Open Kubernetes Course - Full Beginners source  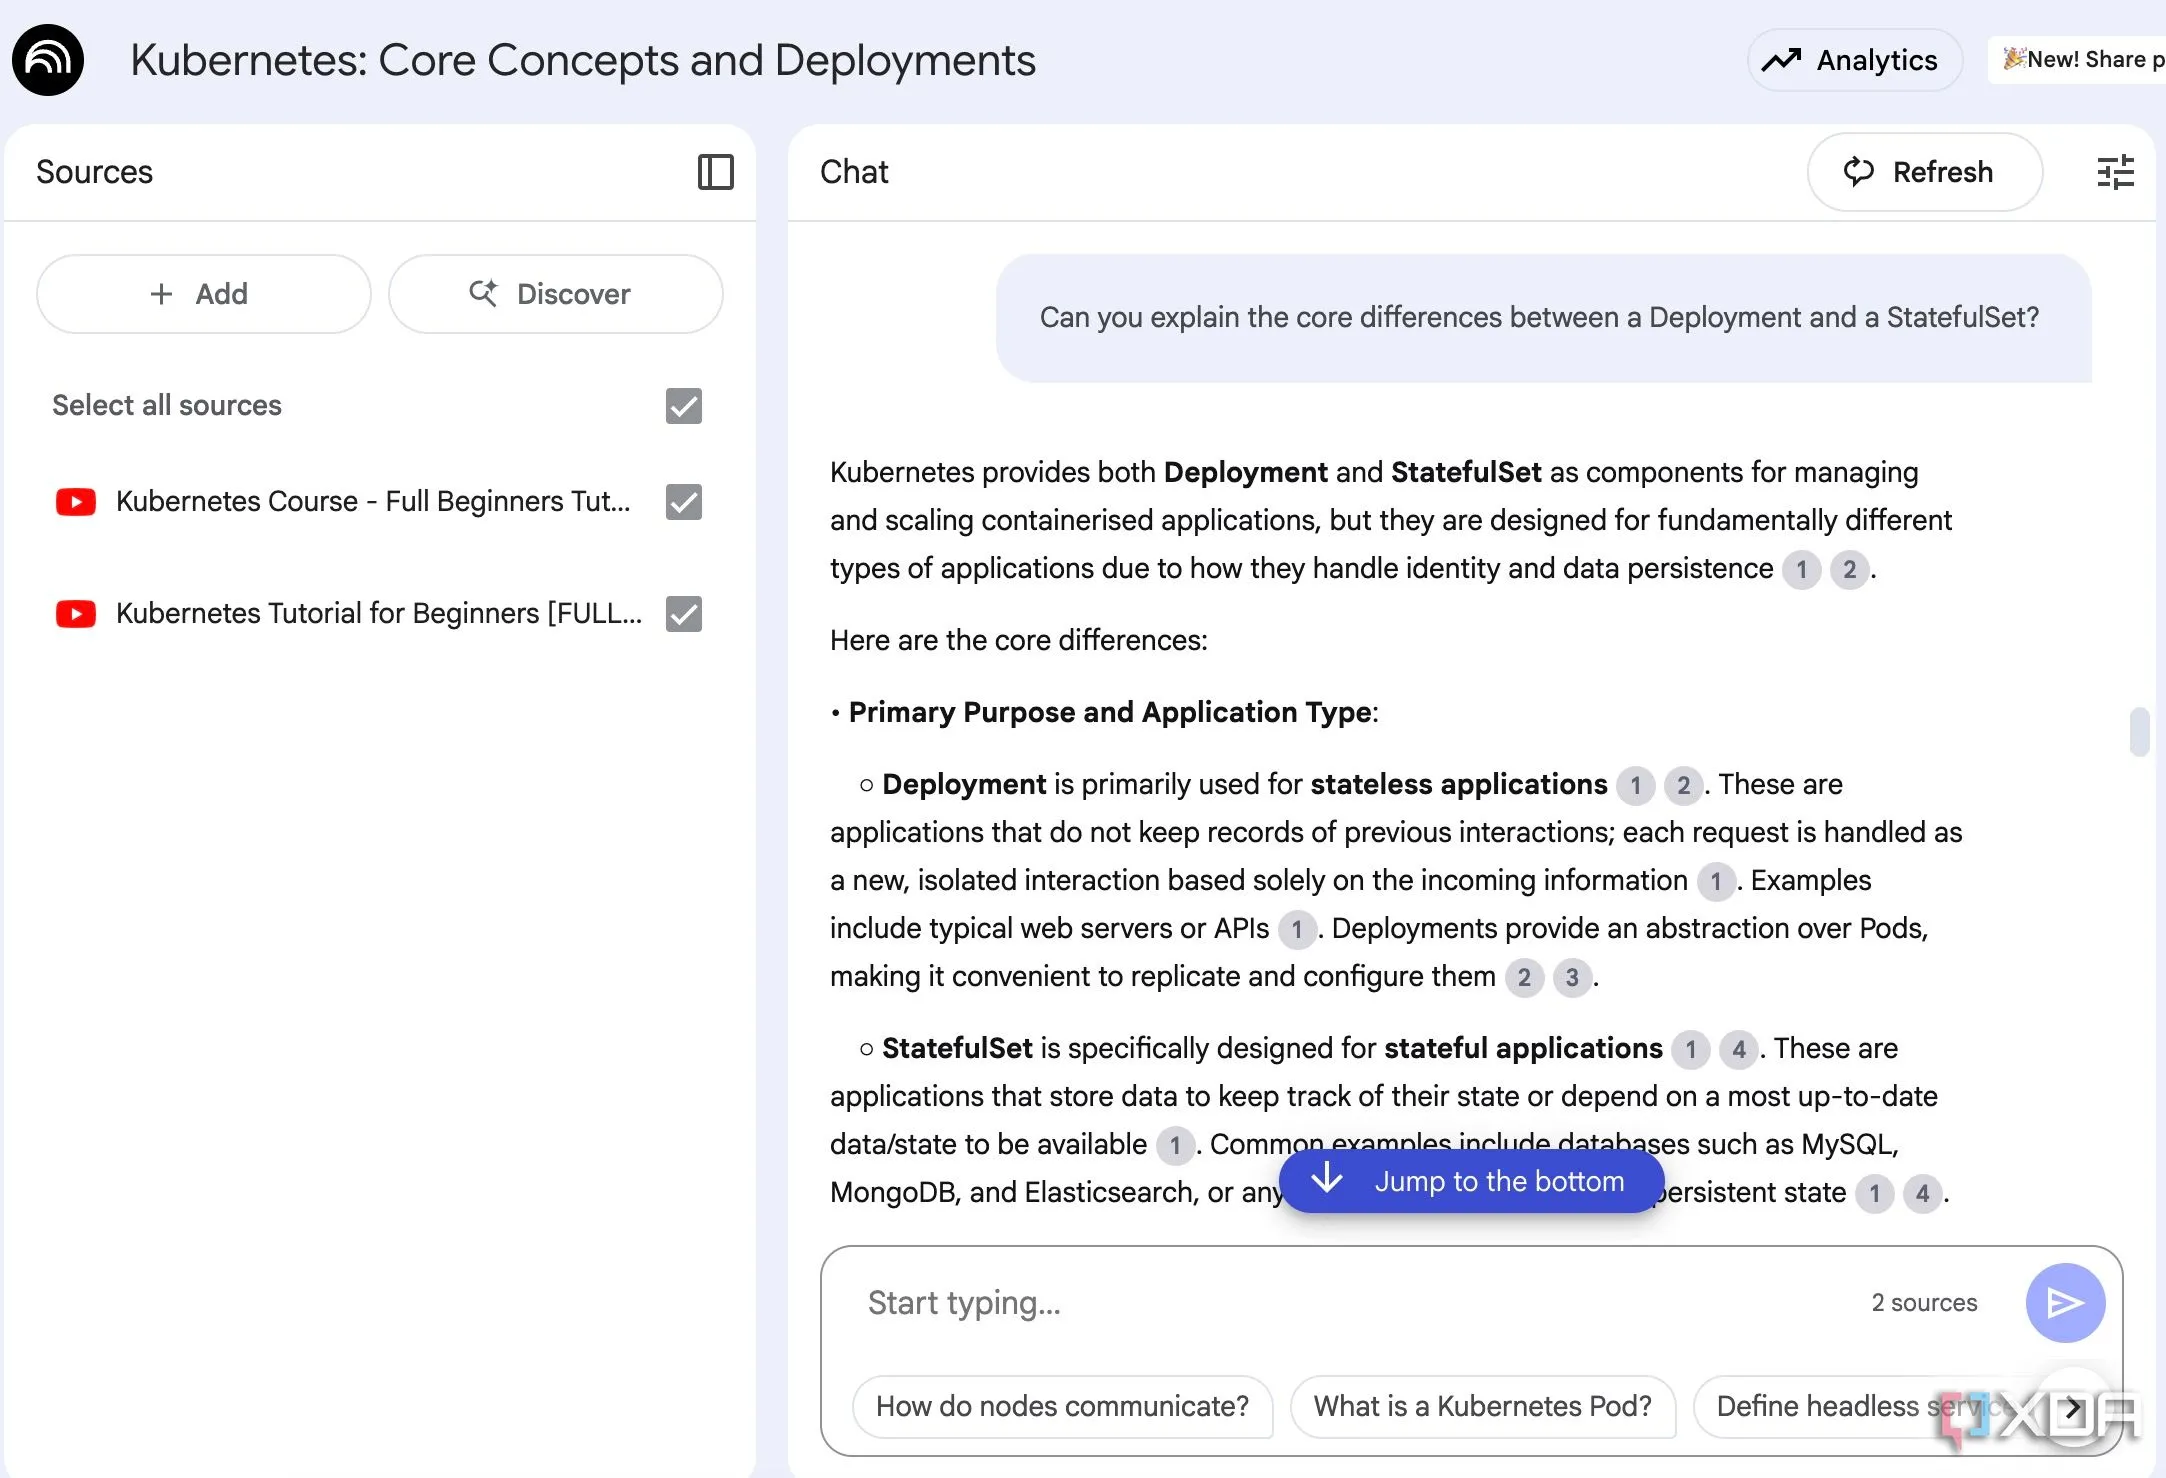point(373,501)
